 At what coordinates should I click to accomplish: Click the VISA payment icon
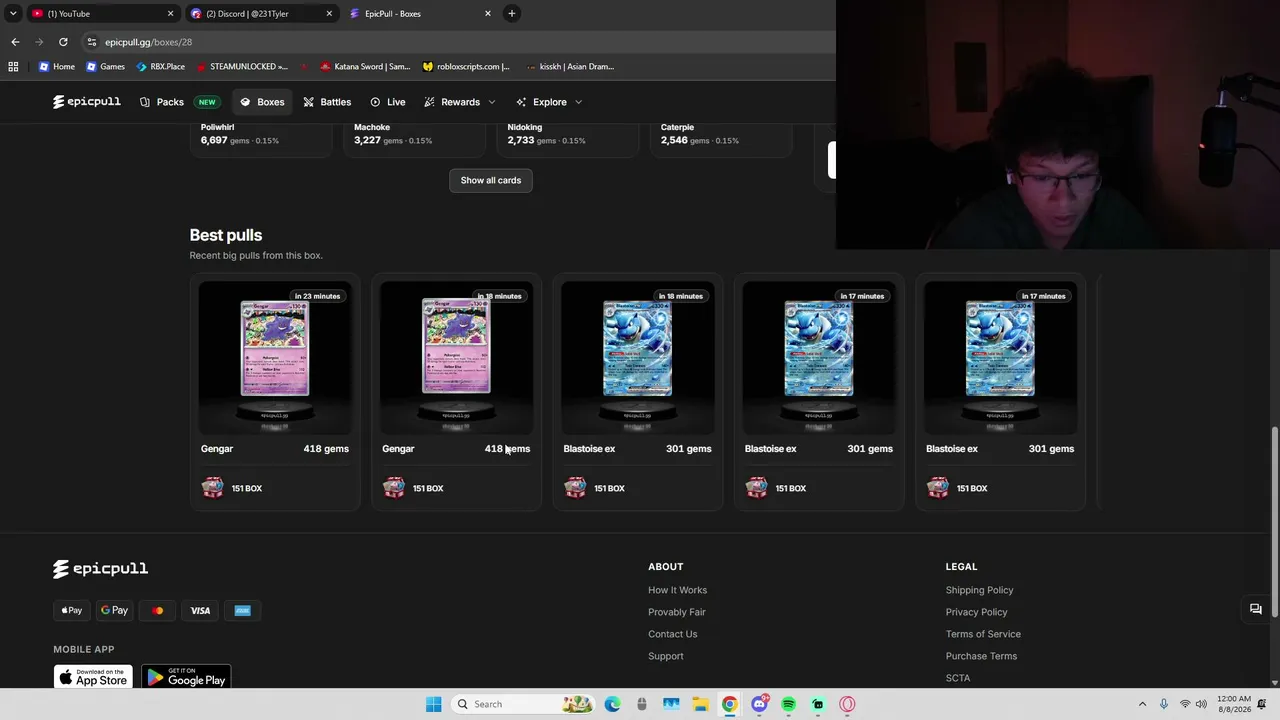coord(200,610)
